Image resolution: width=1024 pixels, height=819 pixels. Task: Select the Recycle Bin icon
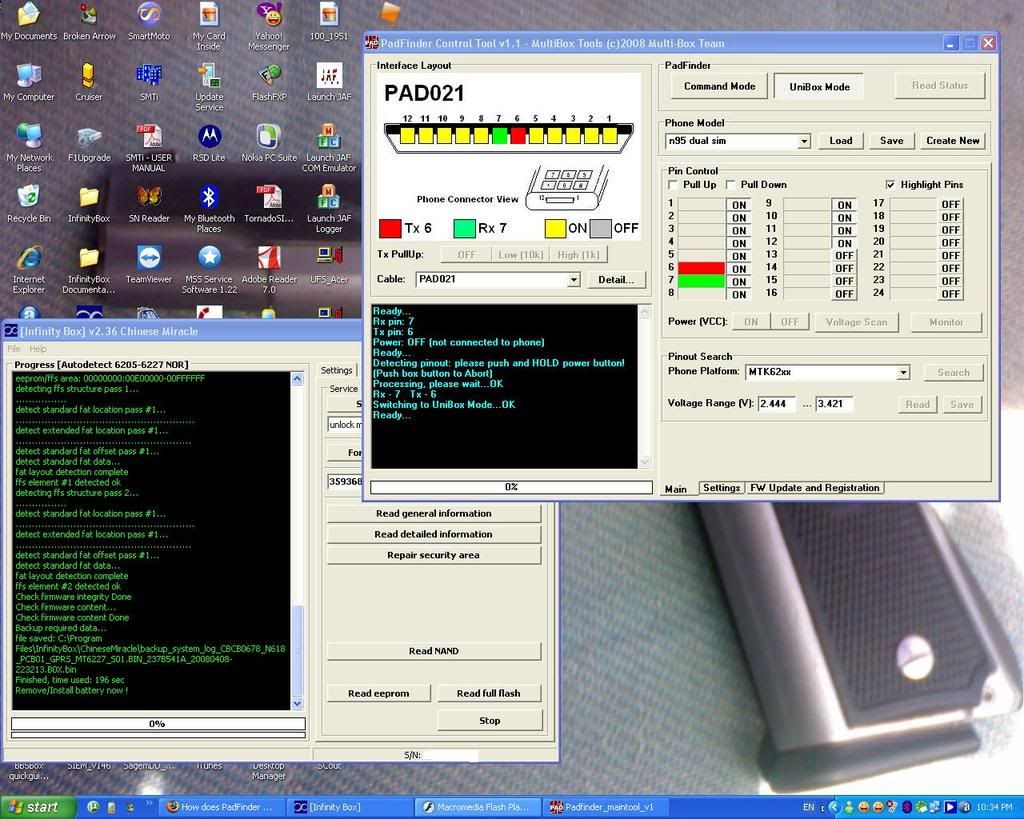pos(29,204)
